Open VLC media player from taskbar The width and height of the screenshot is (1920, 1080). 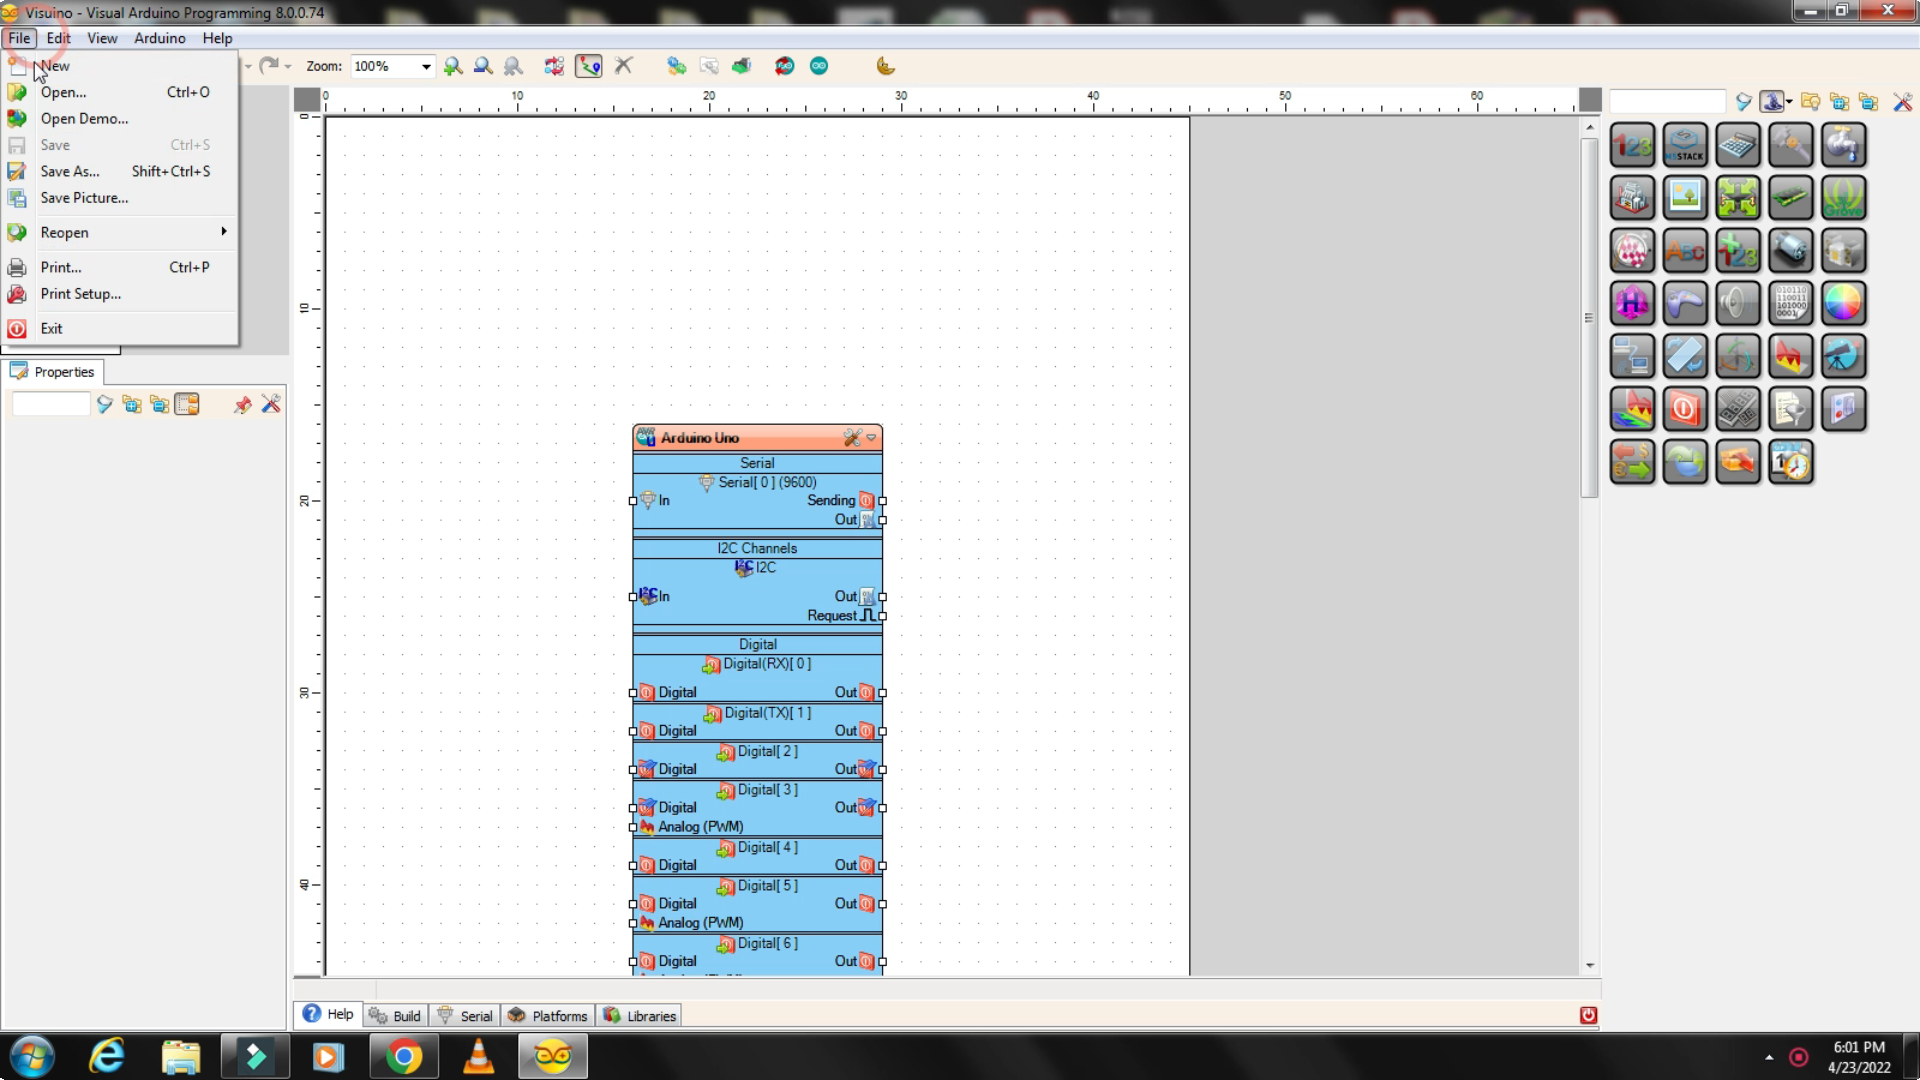point(478,1057)
